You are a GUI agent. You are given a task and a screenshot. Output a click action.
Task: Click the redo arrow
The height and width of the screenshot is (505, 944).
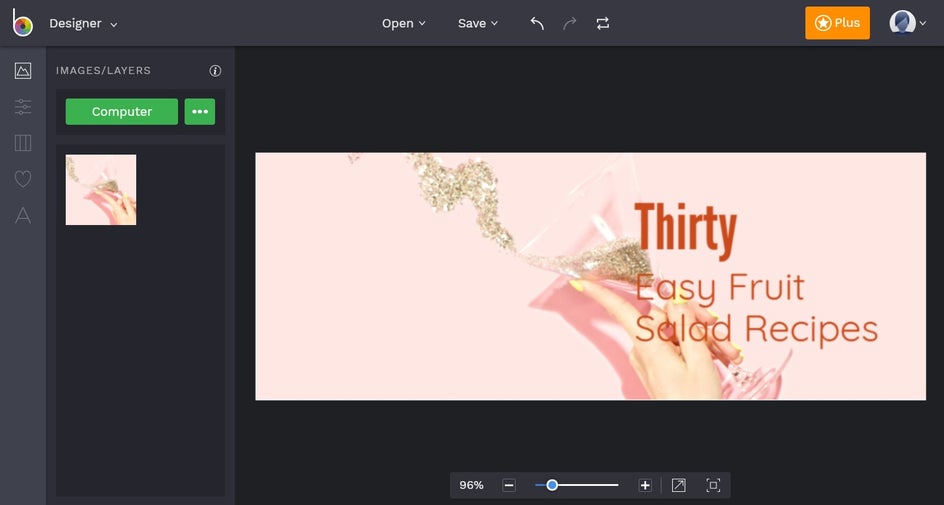pyautogui.click(x=570, y=23)
